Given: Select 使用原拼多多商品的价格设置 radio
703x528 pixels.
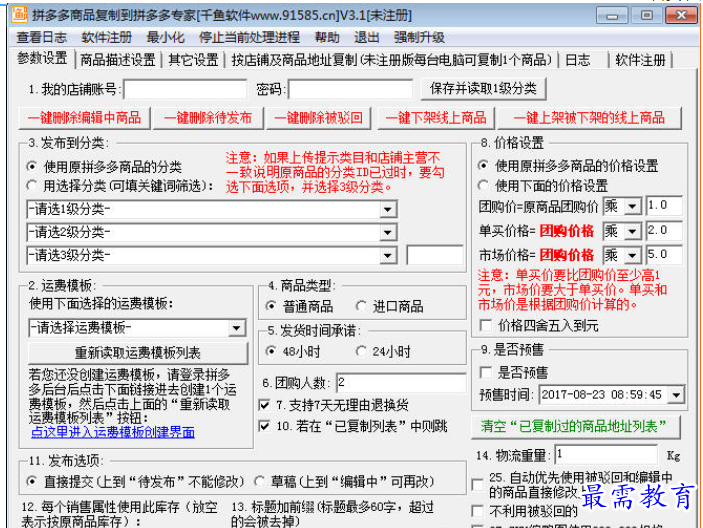Looking at the screenshot, I should tap(483, 165).
